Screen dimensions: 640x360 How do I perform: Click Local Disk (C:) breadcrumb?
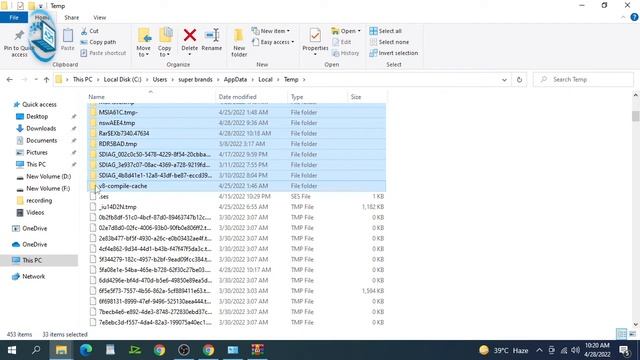tap(122, 80)
